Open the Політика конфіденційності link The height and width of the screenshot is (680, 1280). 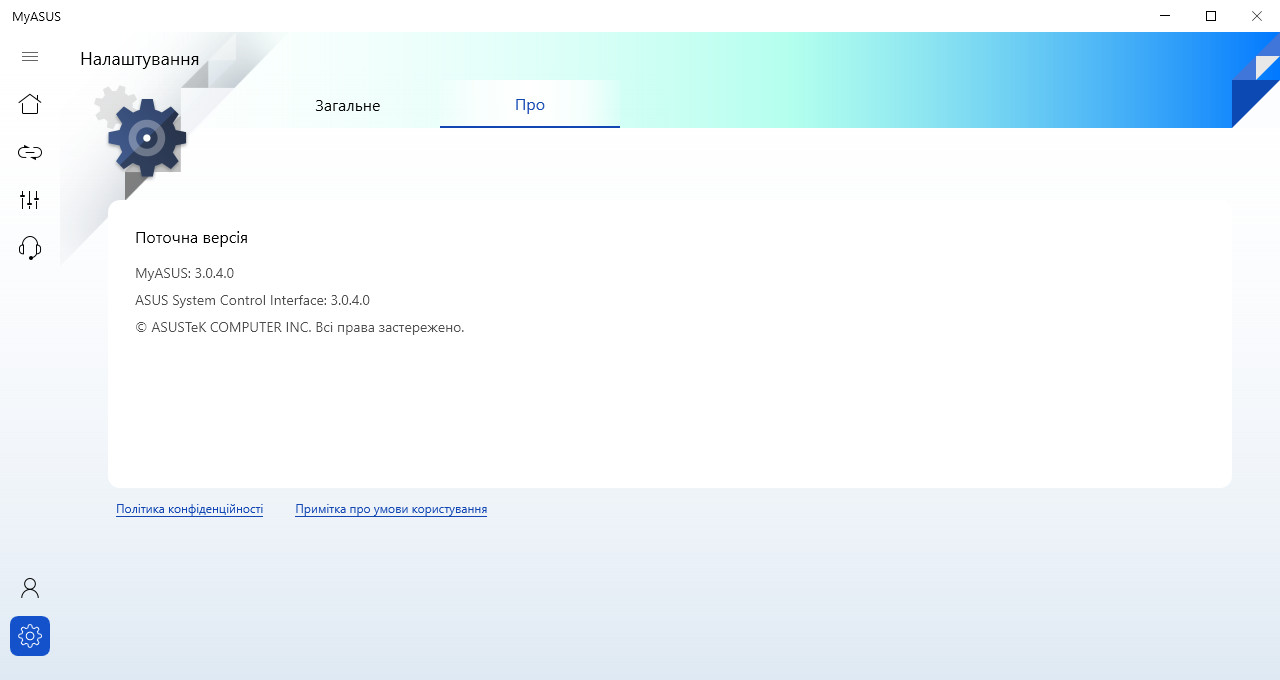(x=190, y=509)
